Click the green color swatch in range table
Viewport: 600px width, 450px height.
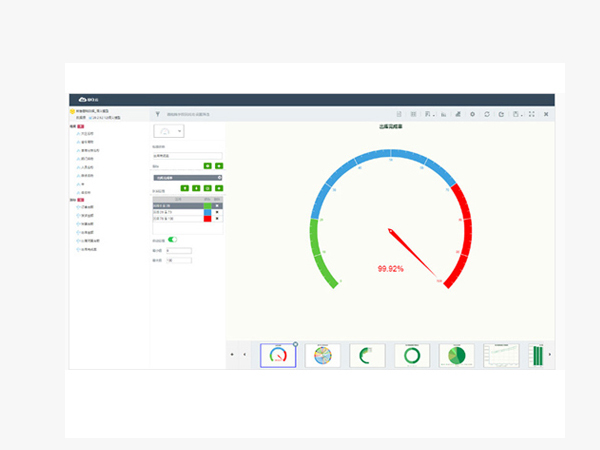click(207, 206)
